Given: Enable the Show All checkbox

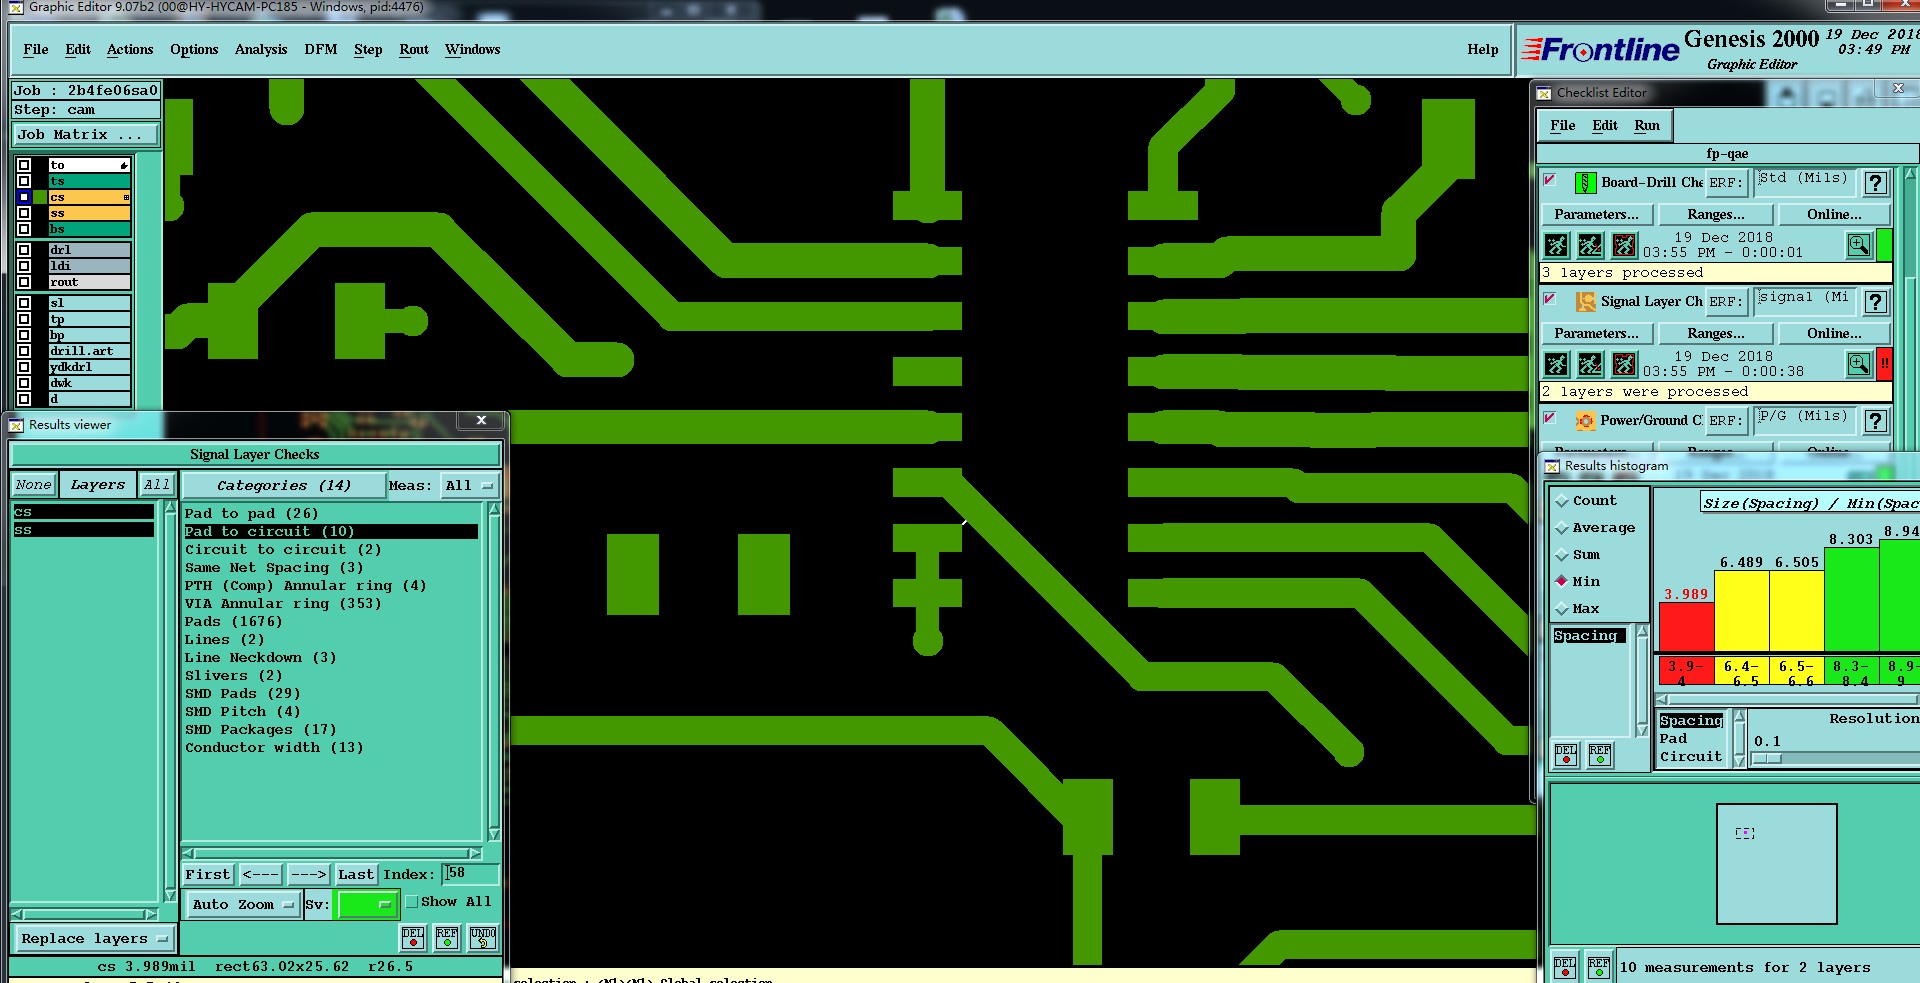Looking at the screenshot, I should click(x=411, y=902).
